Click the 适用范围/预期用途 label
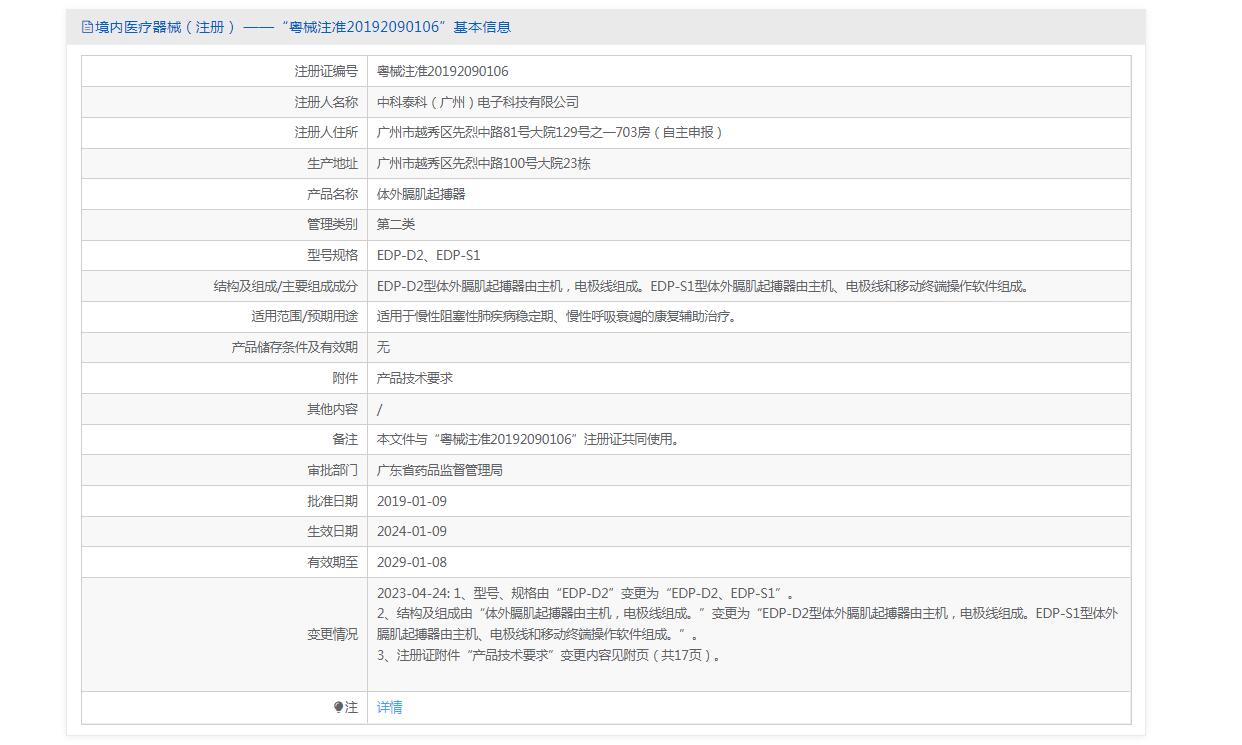1242x745 pixels. (x=305, y=316)
